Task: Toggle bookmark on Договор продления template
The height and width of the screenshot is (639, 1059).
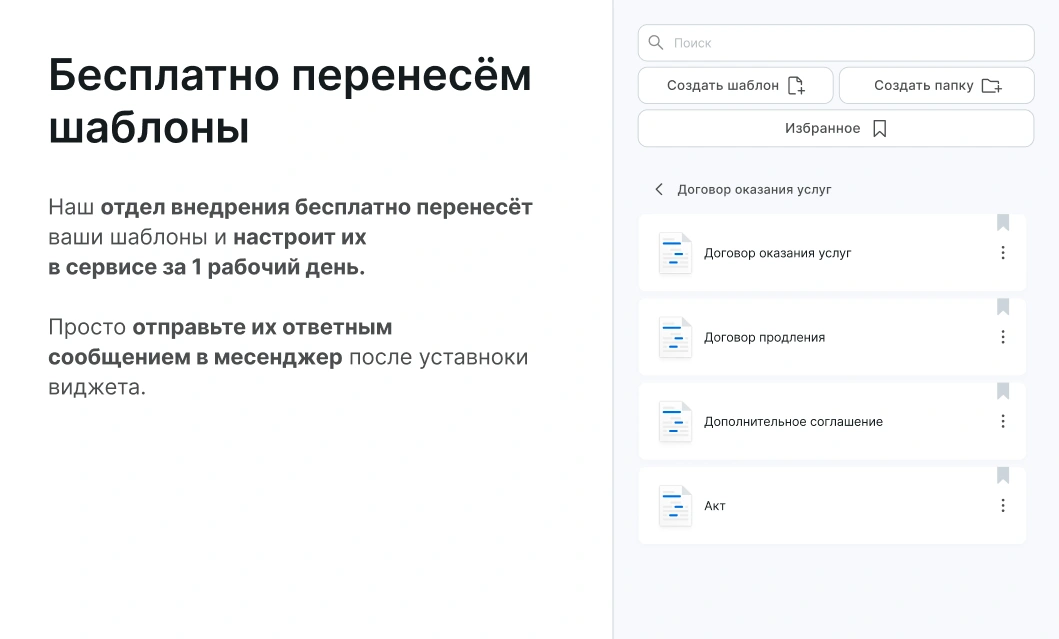Action: [x=1003, y=307]
